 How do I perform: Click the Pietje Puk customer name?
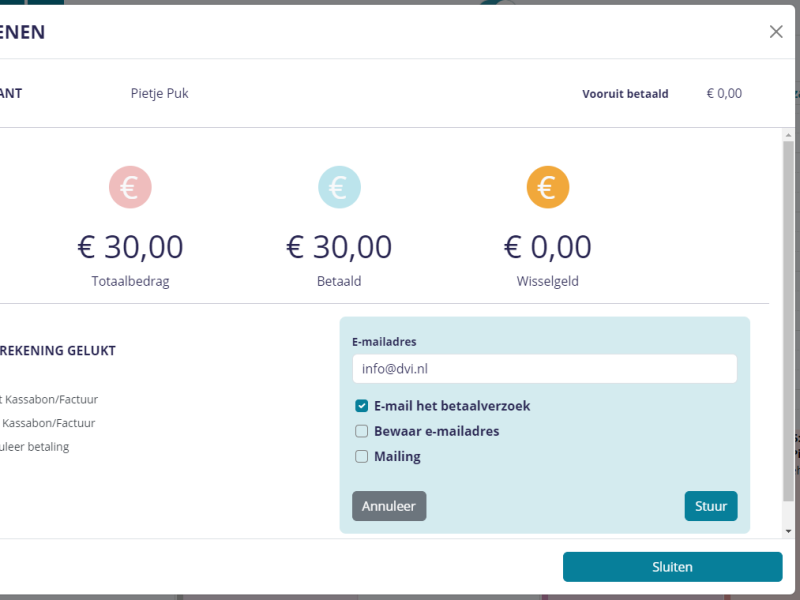(160, 93)
